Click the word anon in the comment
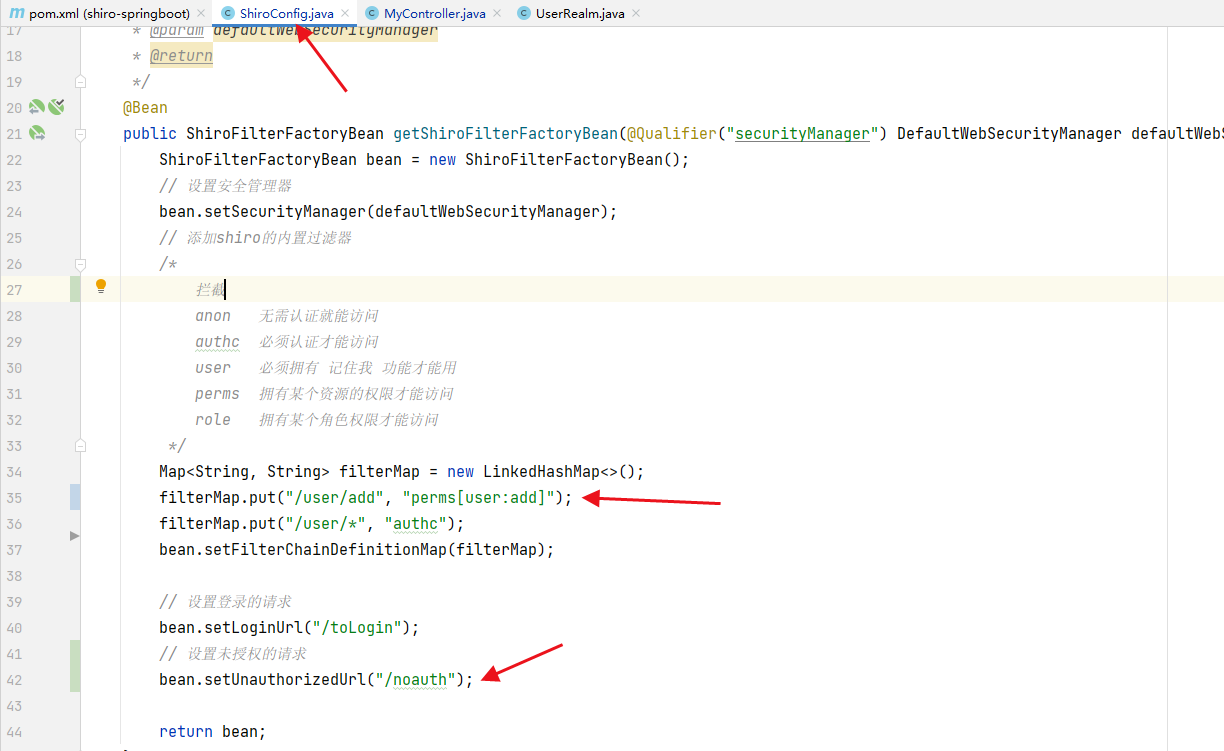The width and height of the screenshot is (1224, 751). pyautogui.click(x=213, y=316)
